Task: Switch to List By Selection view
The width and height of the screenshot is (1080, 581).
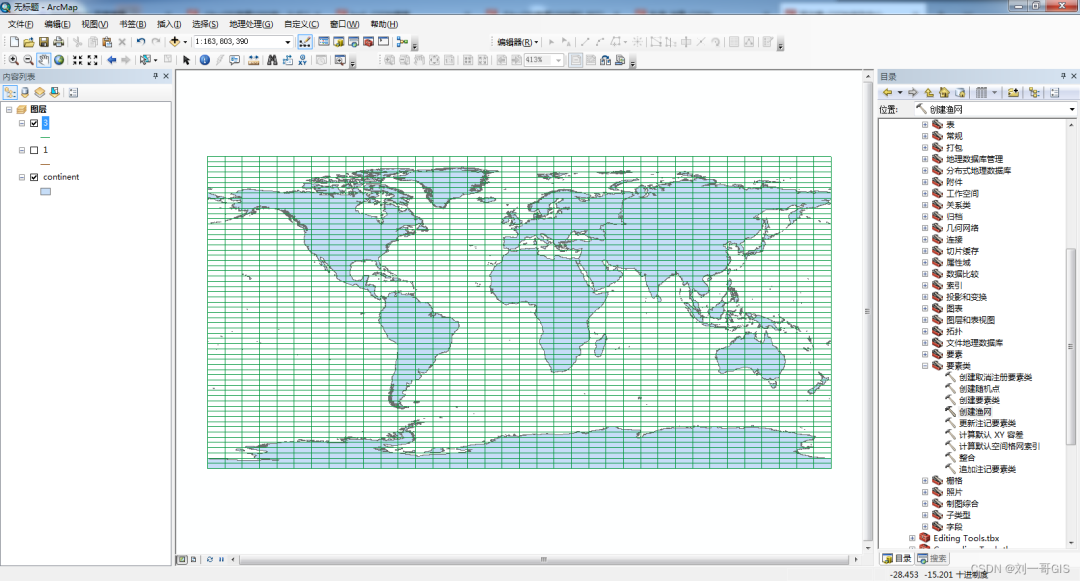Action: click(54, 92)
